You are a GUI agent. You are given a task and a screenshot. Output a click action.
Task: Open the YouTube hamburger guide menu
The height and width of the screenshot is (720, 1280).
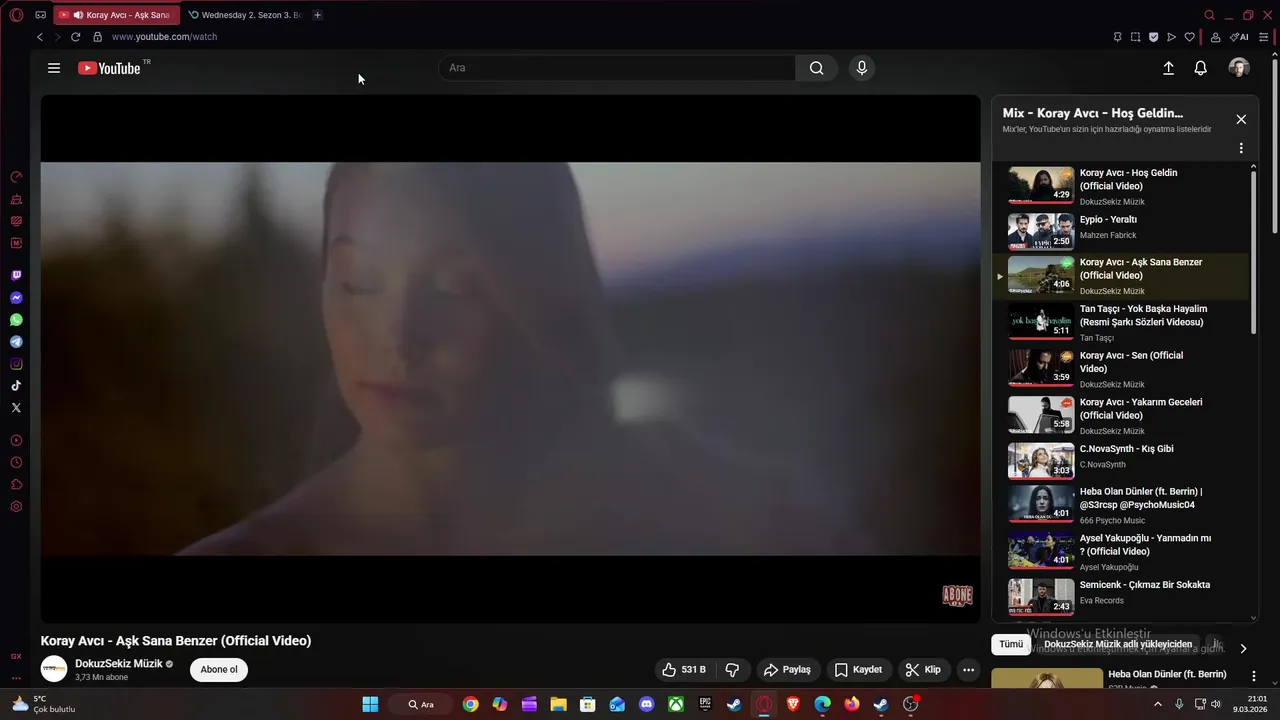(x=54, y=68)
